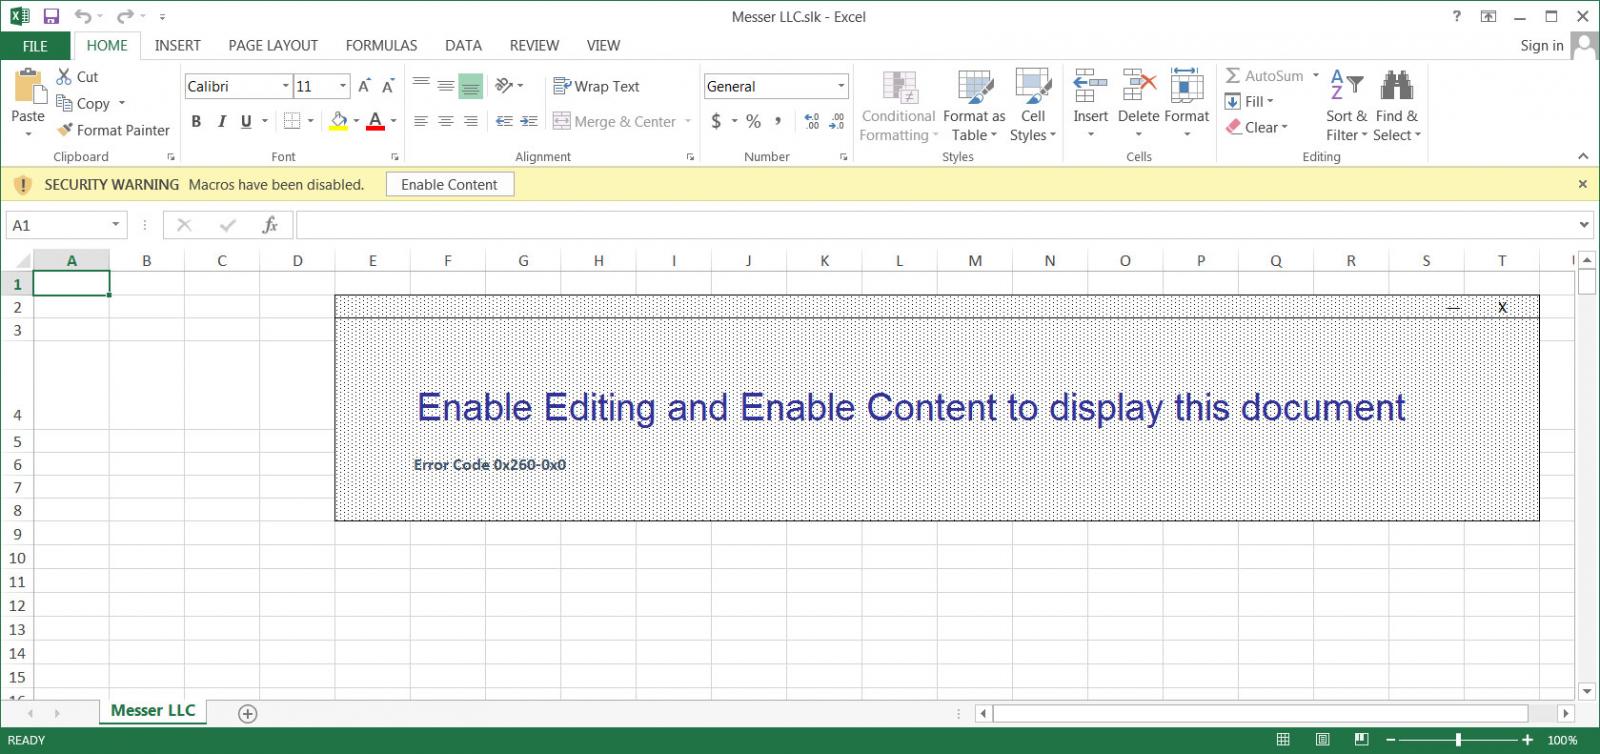Apply the Font Color red A
This screenshot has height=754, width=1600.
tap(375, 121)
